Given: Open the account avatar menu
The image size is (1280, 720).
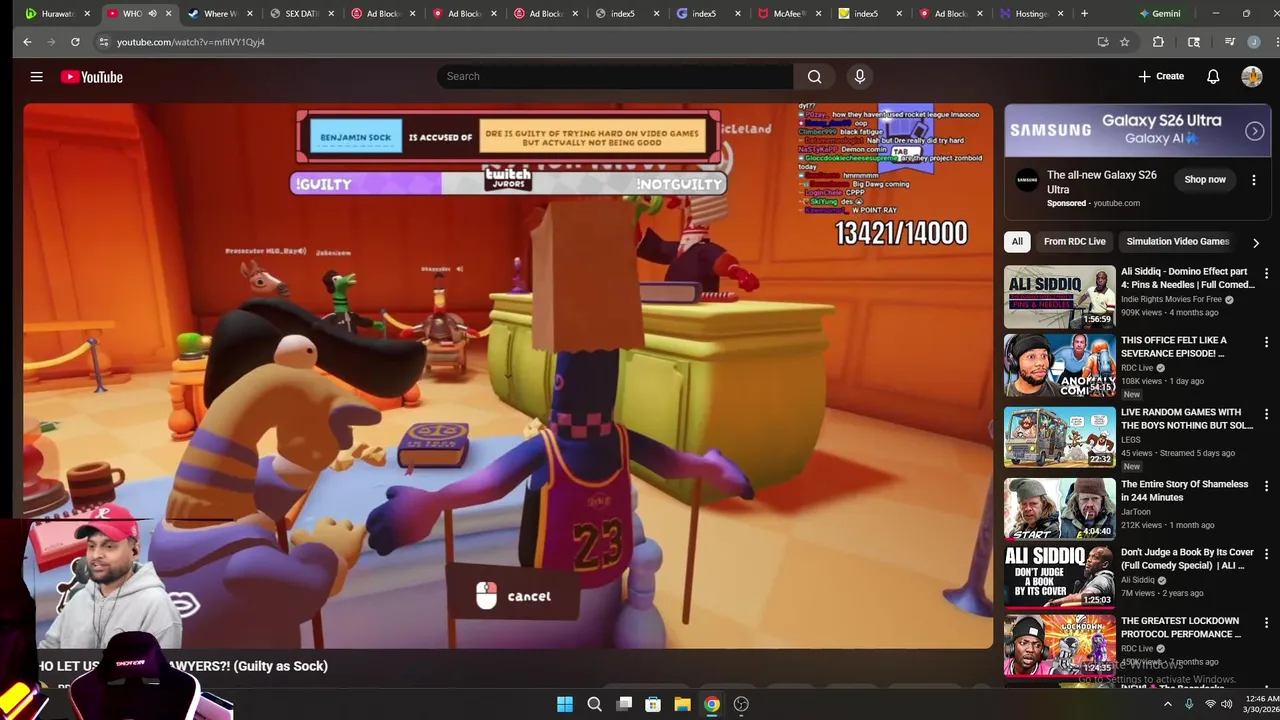Looking at the screenshot, I should 1252,77.
